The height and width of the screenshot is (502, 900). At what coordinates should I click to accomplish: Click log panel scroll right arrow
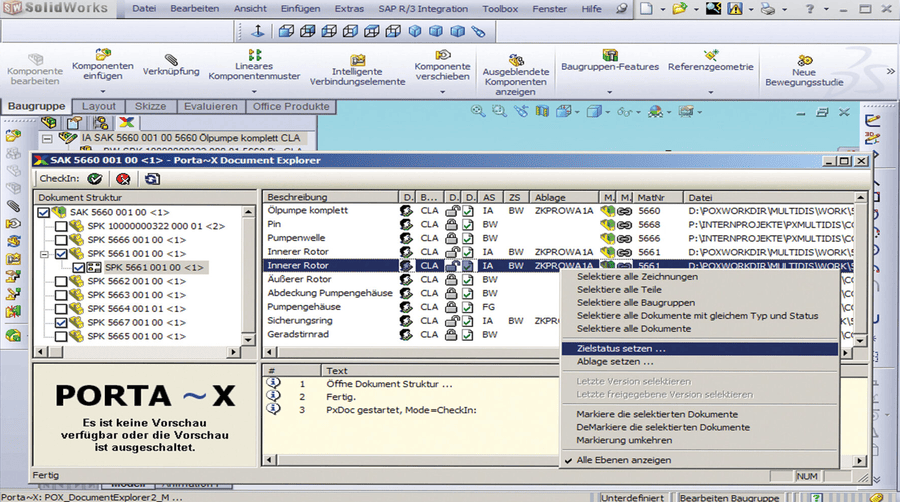(x=859, y=460)
